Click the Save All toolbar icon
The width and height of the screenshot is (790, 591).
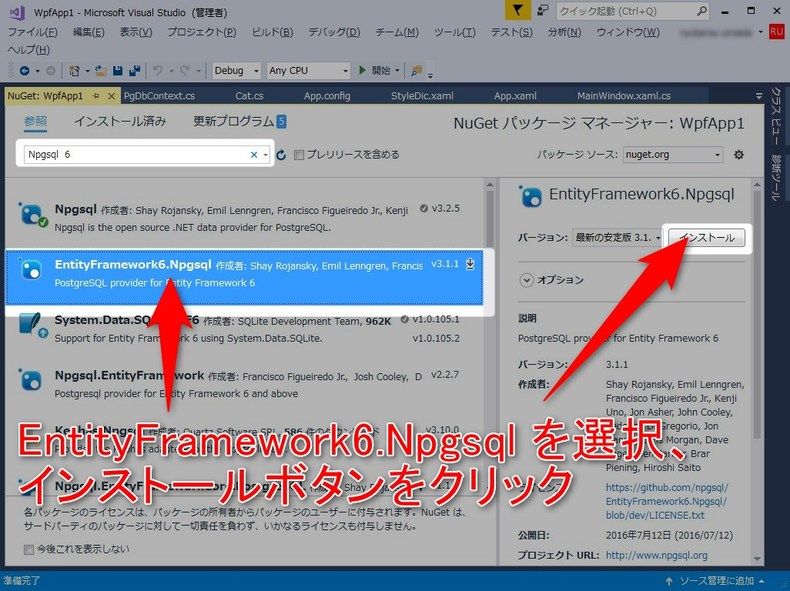pos(135,71)
